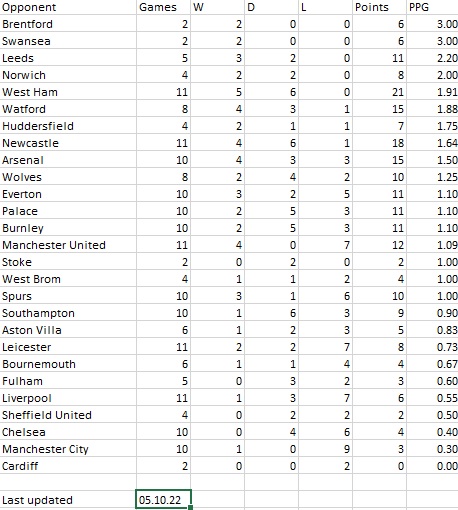The width and height of the screenshot is (458, 510).
Task: Click the Points column header cell
Action: [379, 7]
